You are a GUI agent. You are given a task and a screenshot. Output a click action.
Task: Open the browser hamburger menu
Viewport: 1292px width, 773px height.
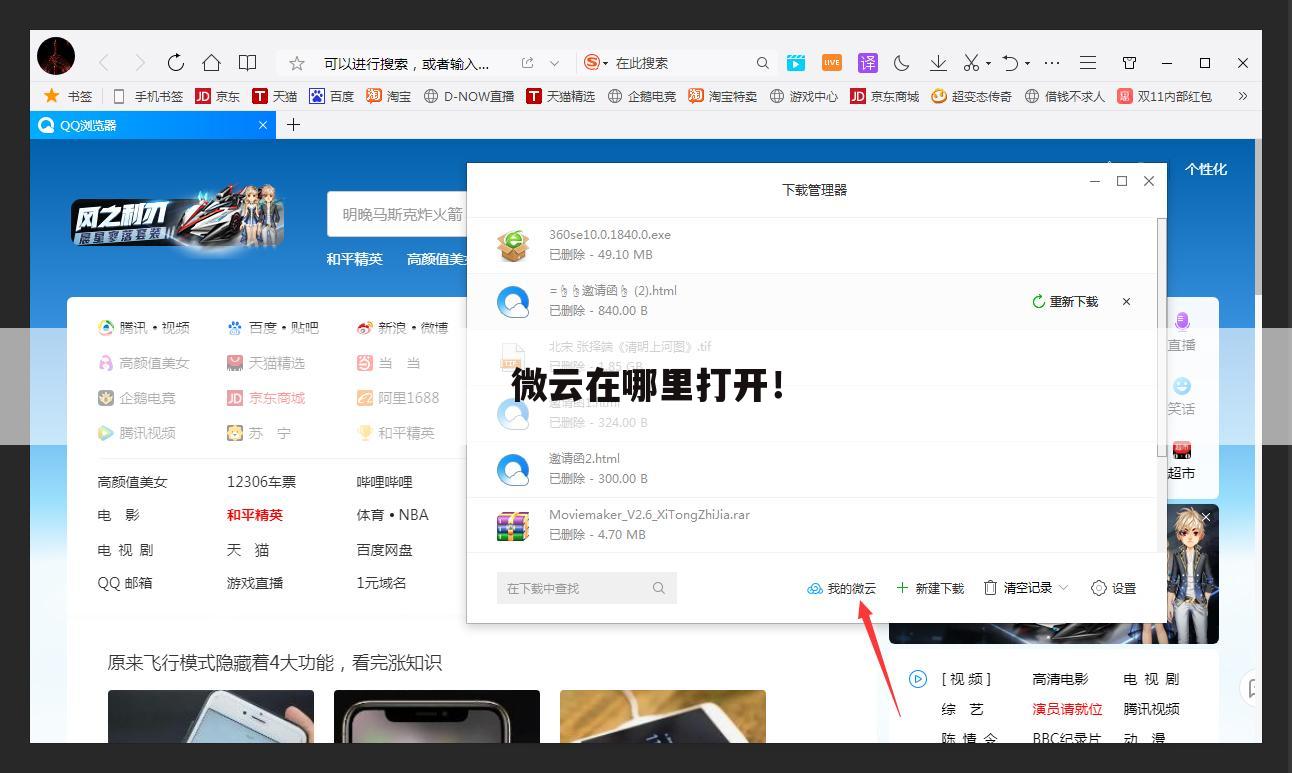click(x=1088, y=63)
